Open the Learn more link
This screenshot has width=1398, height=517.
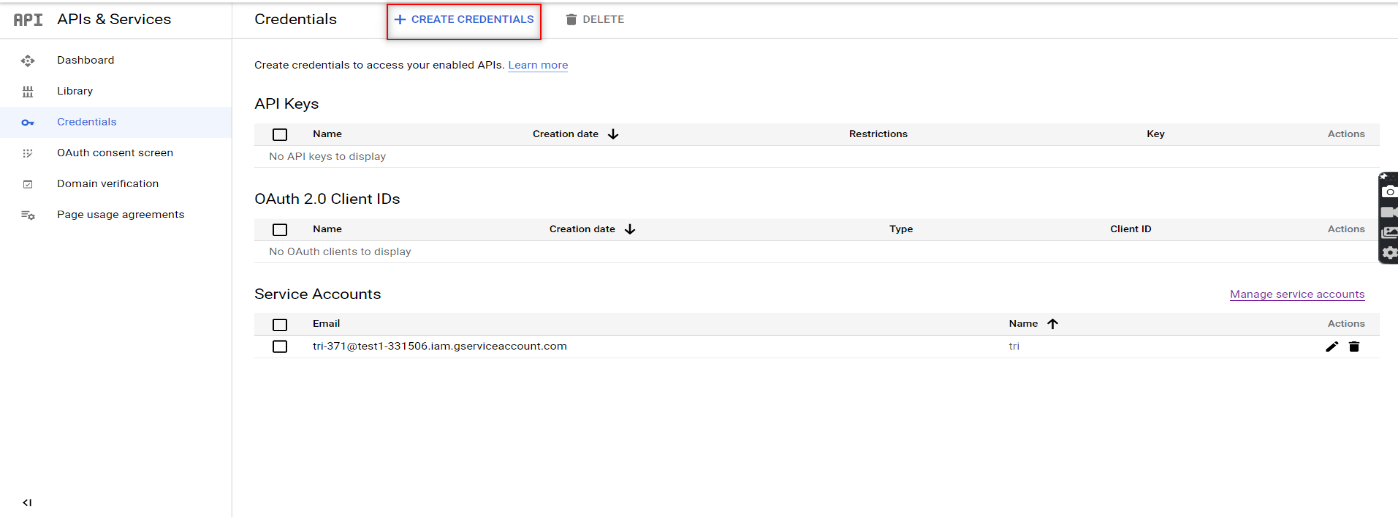click(x=538, y=65)
